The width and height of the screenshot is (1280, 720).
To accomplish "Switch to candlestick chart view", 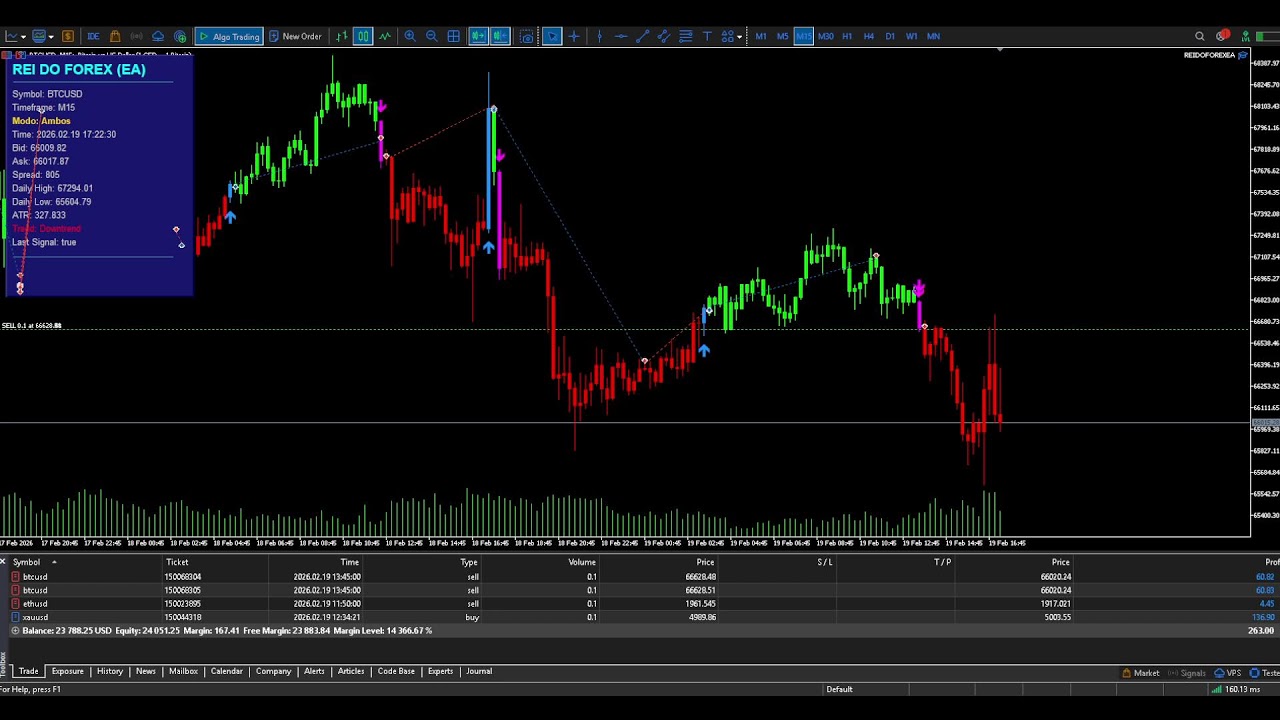I will pyautogui.click(x=363, y=36).
